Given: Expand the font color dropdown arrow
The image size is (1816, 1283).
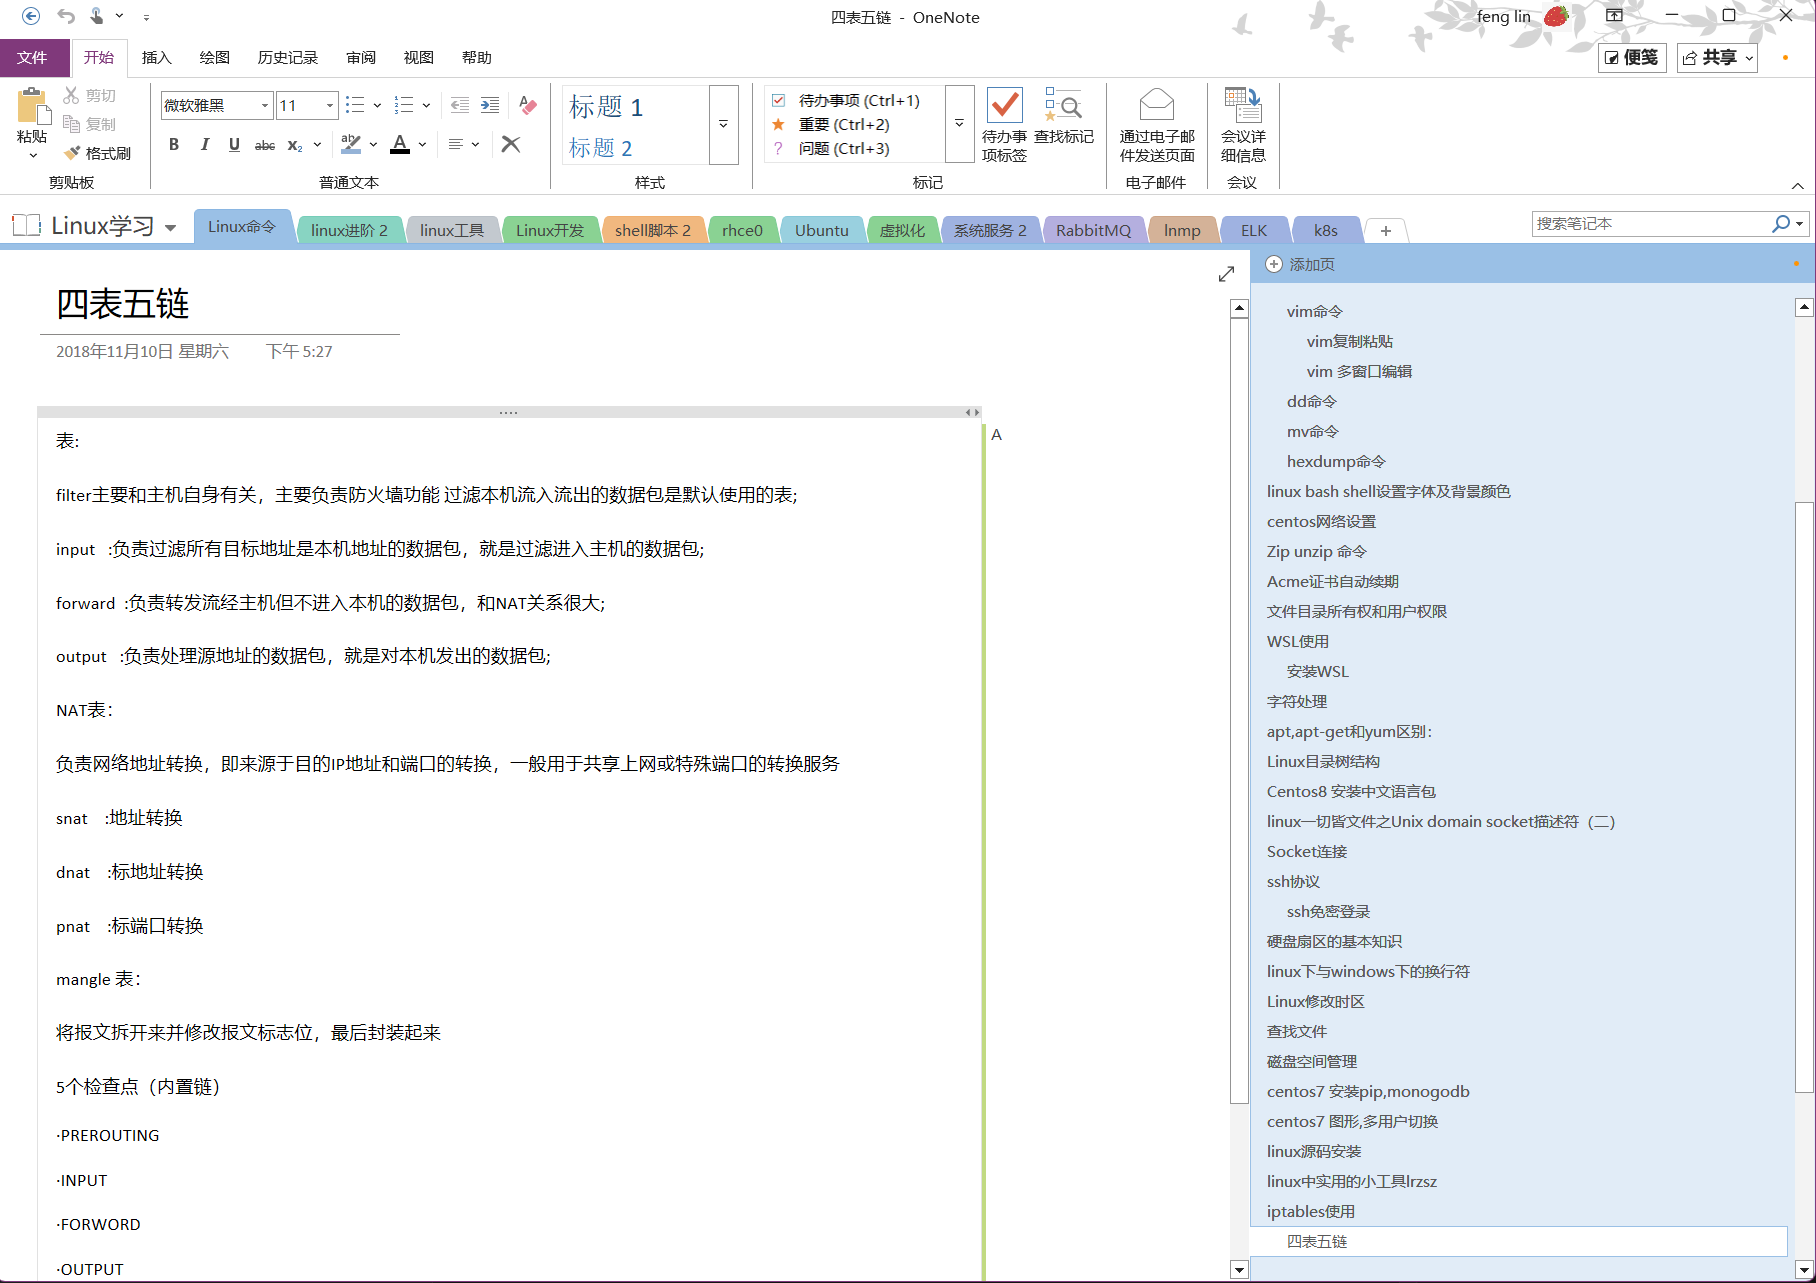Looking at the screenshot, I should pyautogui.click(x=419, y=145).
